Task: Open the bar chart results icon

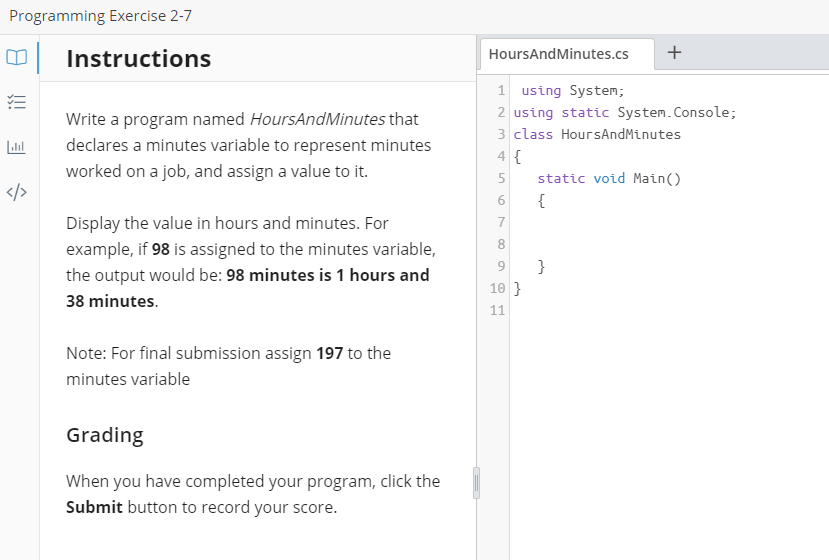Action: tap(16, 147)
